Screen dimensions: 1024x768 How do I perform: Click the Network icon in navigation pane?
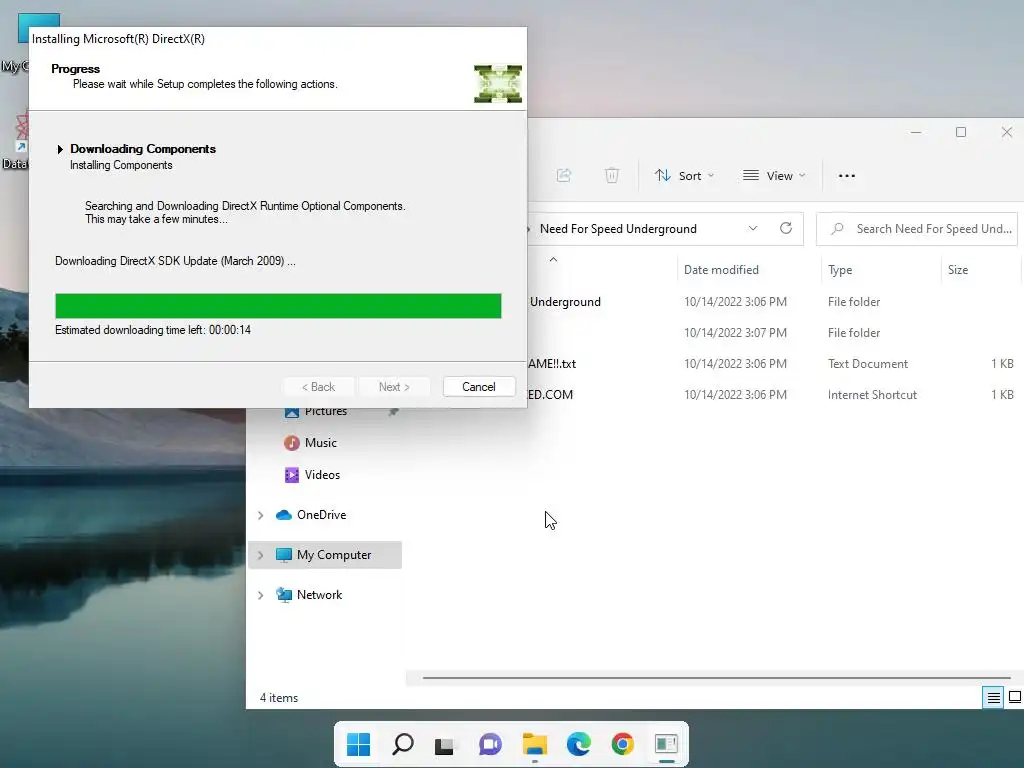(x=283, y=595)
